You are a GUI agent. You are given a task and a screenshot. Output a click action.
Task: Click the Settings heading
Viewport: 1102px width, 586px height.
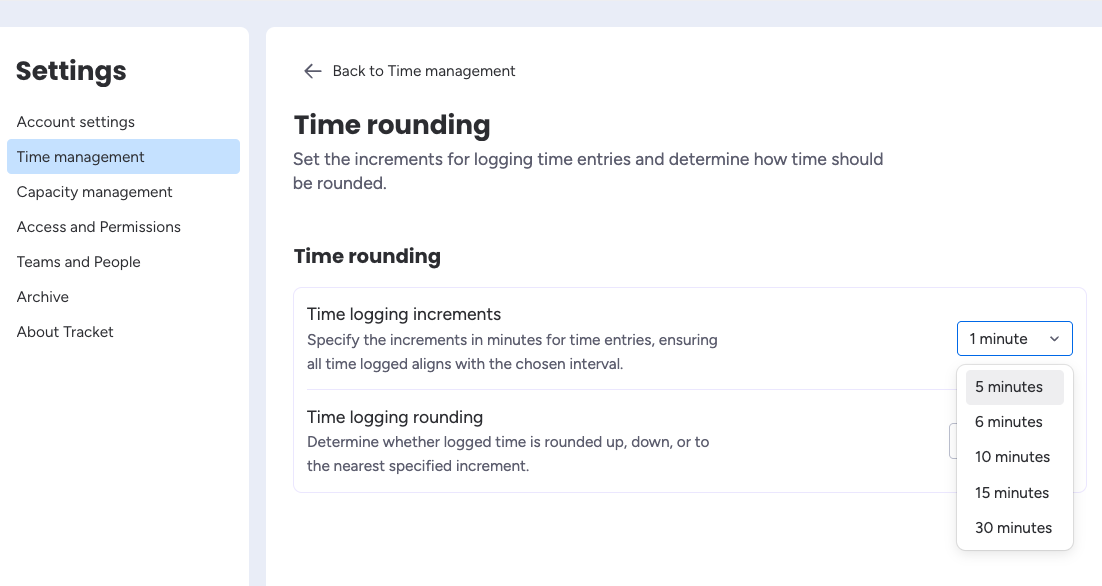pyautogui.click(x=71, y=71)
